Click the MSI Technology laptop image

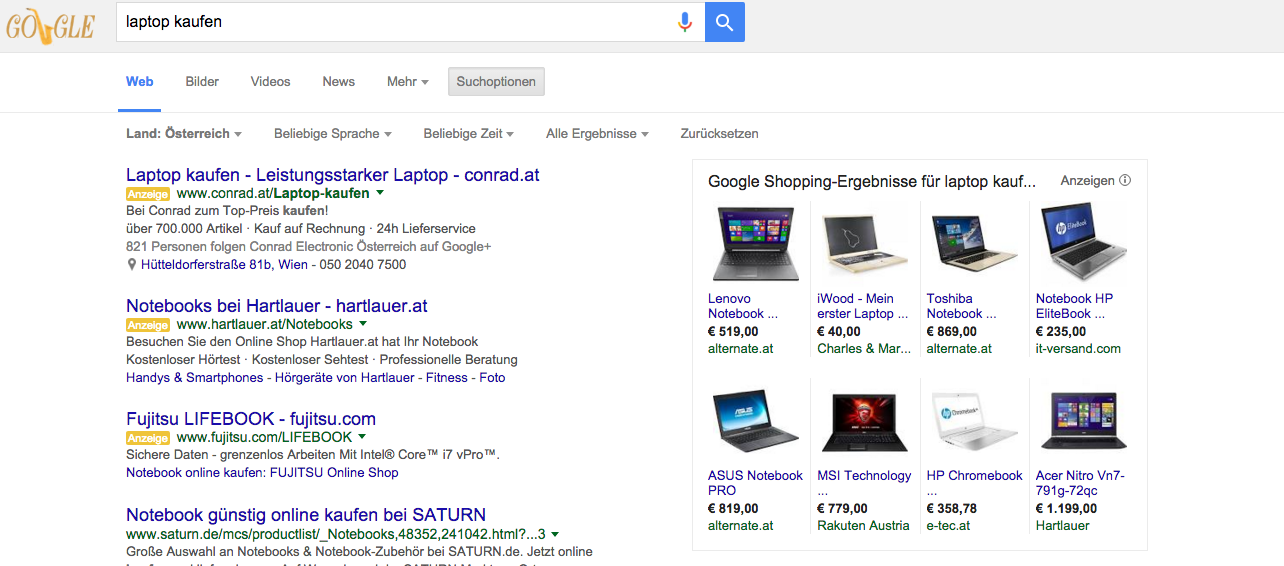click(x=864, y=421)
